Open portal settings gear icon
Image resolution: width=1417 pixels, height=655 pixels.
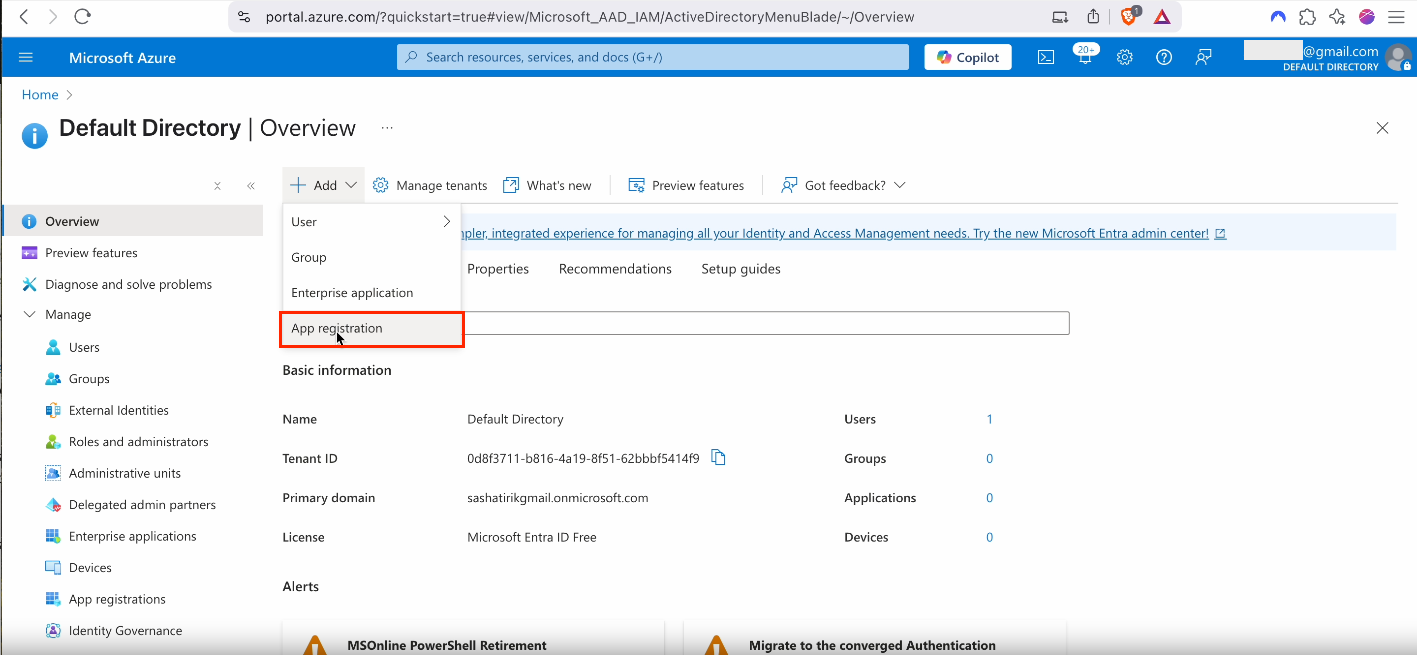pyautogui.click(x=1124, y=57)
